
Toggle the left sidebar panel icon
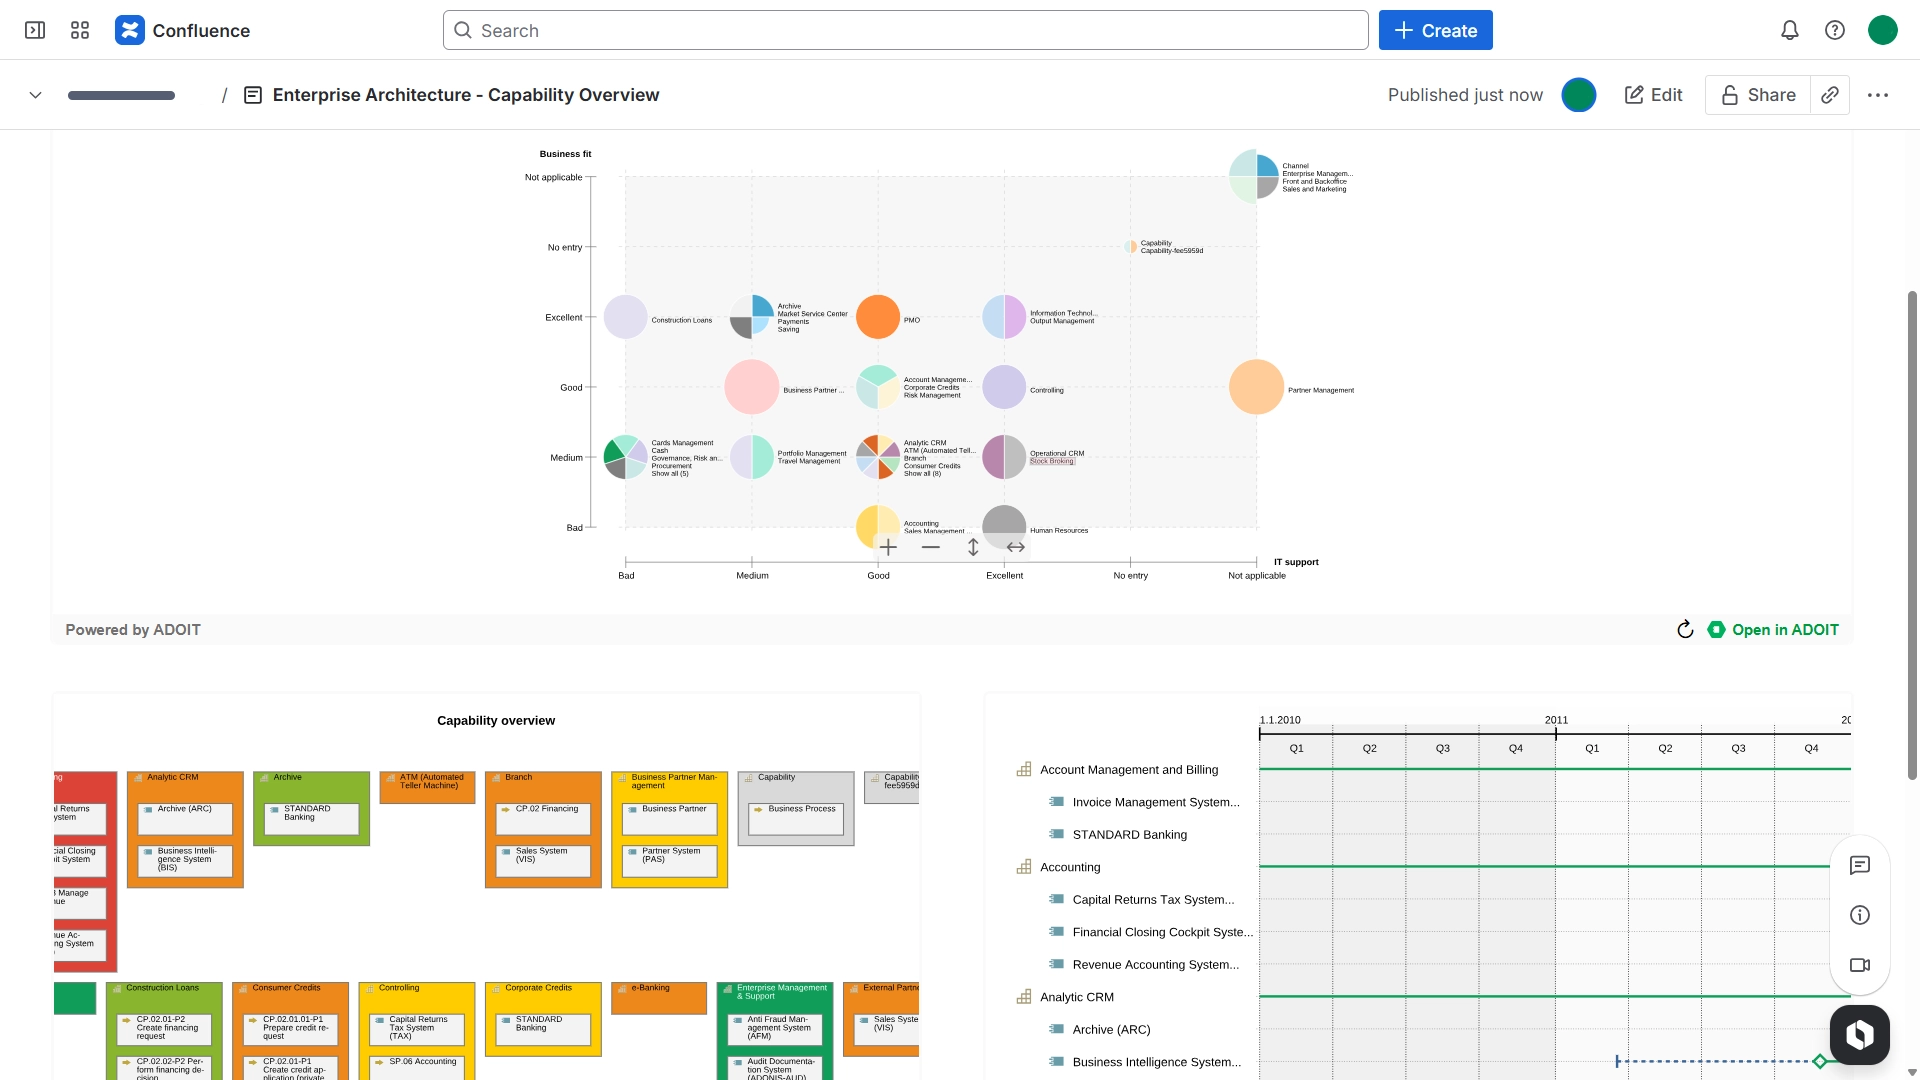click(x=35, y=30)
